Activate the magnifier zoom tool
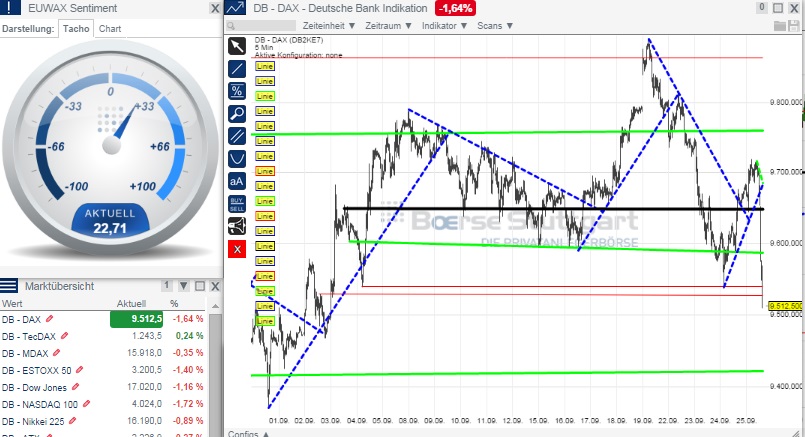This screenshot has height=437, width=805. point(237,113)
